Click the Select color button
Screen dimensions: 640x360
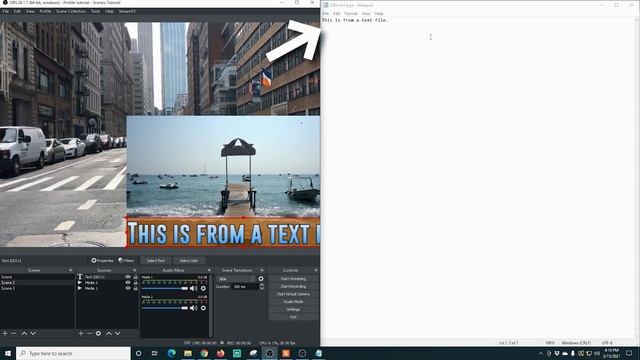189,260
